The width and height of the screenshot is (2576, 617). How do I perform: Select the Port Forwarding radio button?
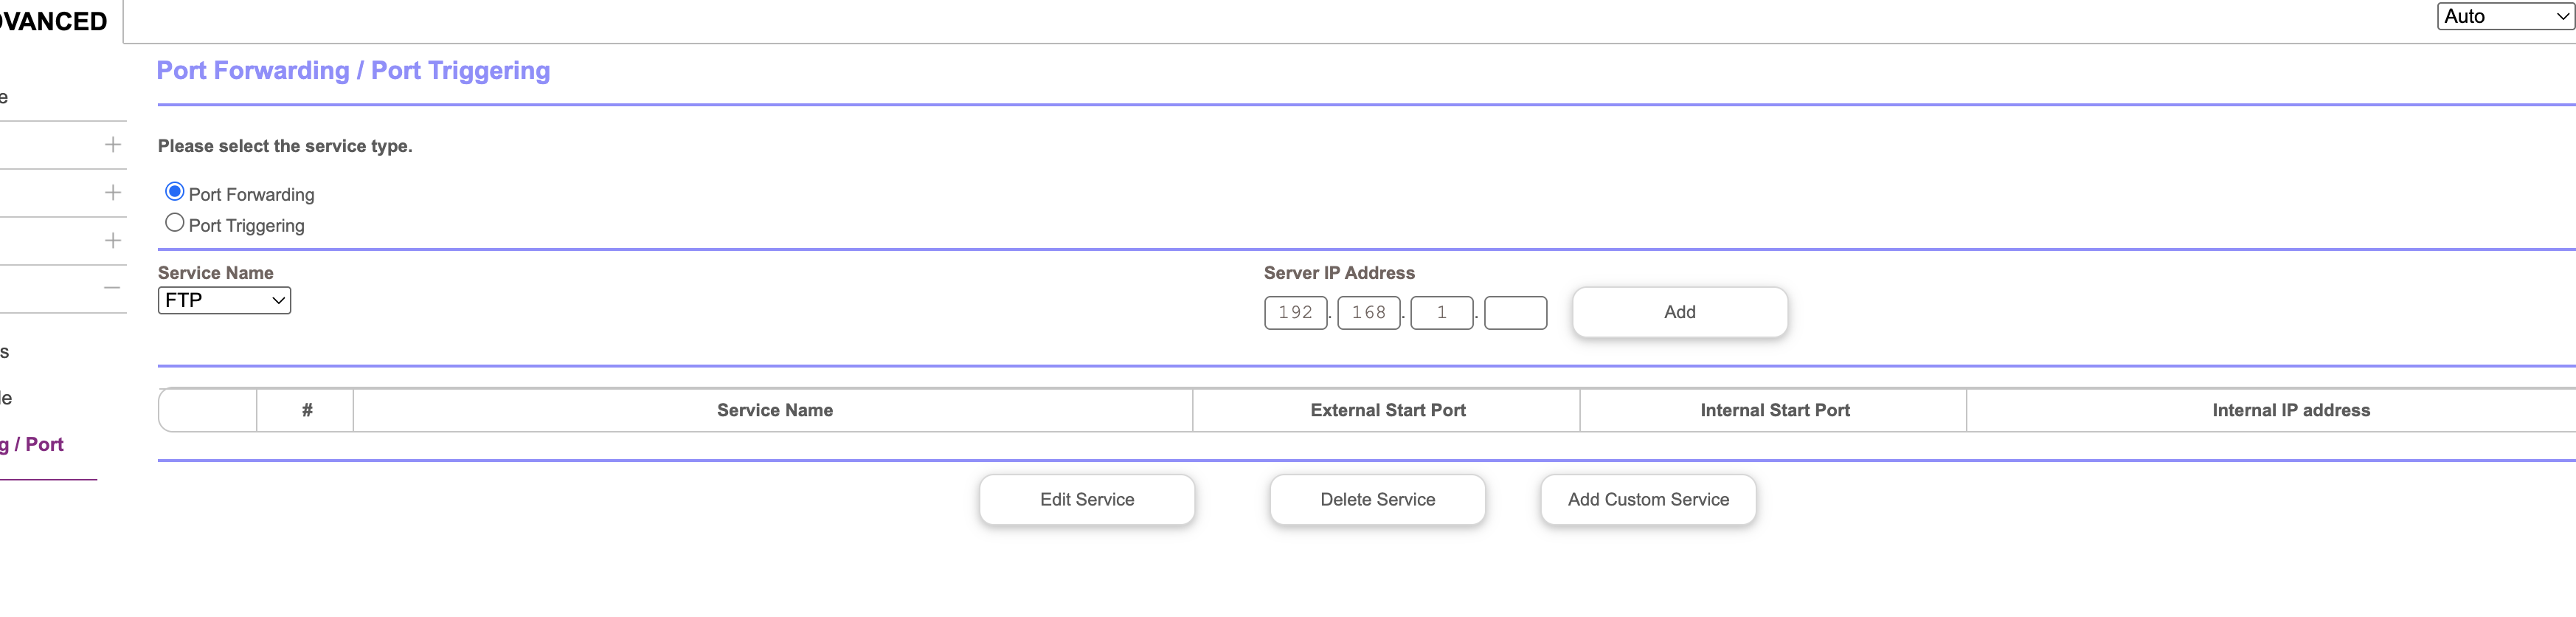175,192
